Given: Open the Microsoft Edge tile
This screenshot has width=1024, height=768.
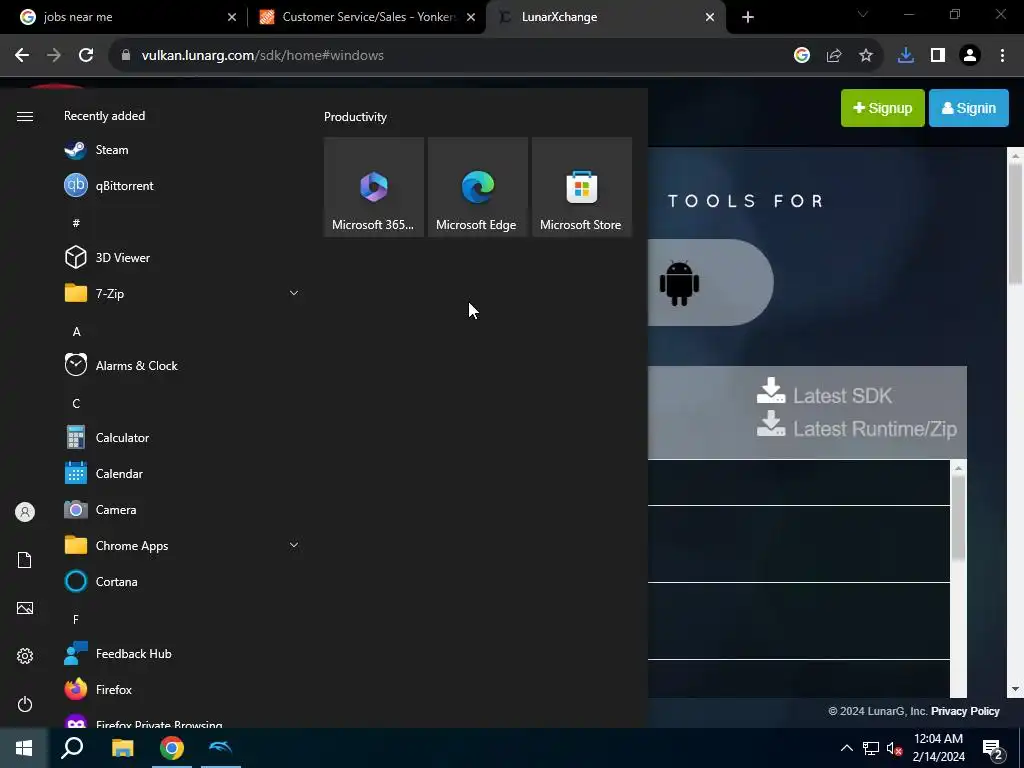Looking at the screenshot, I should click(x=477, y=187).
